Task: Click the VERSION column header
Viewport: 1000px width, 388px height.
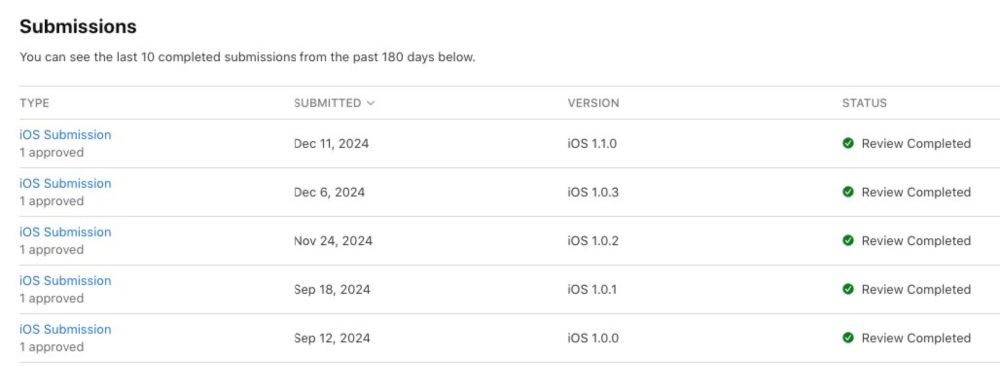Action: [x=593, y=103]
